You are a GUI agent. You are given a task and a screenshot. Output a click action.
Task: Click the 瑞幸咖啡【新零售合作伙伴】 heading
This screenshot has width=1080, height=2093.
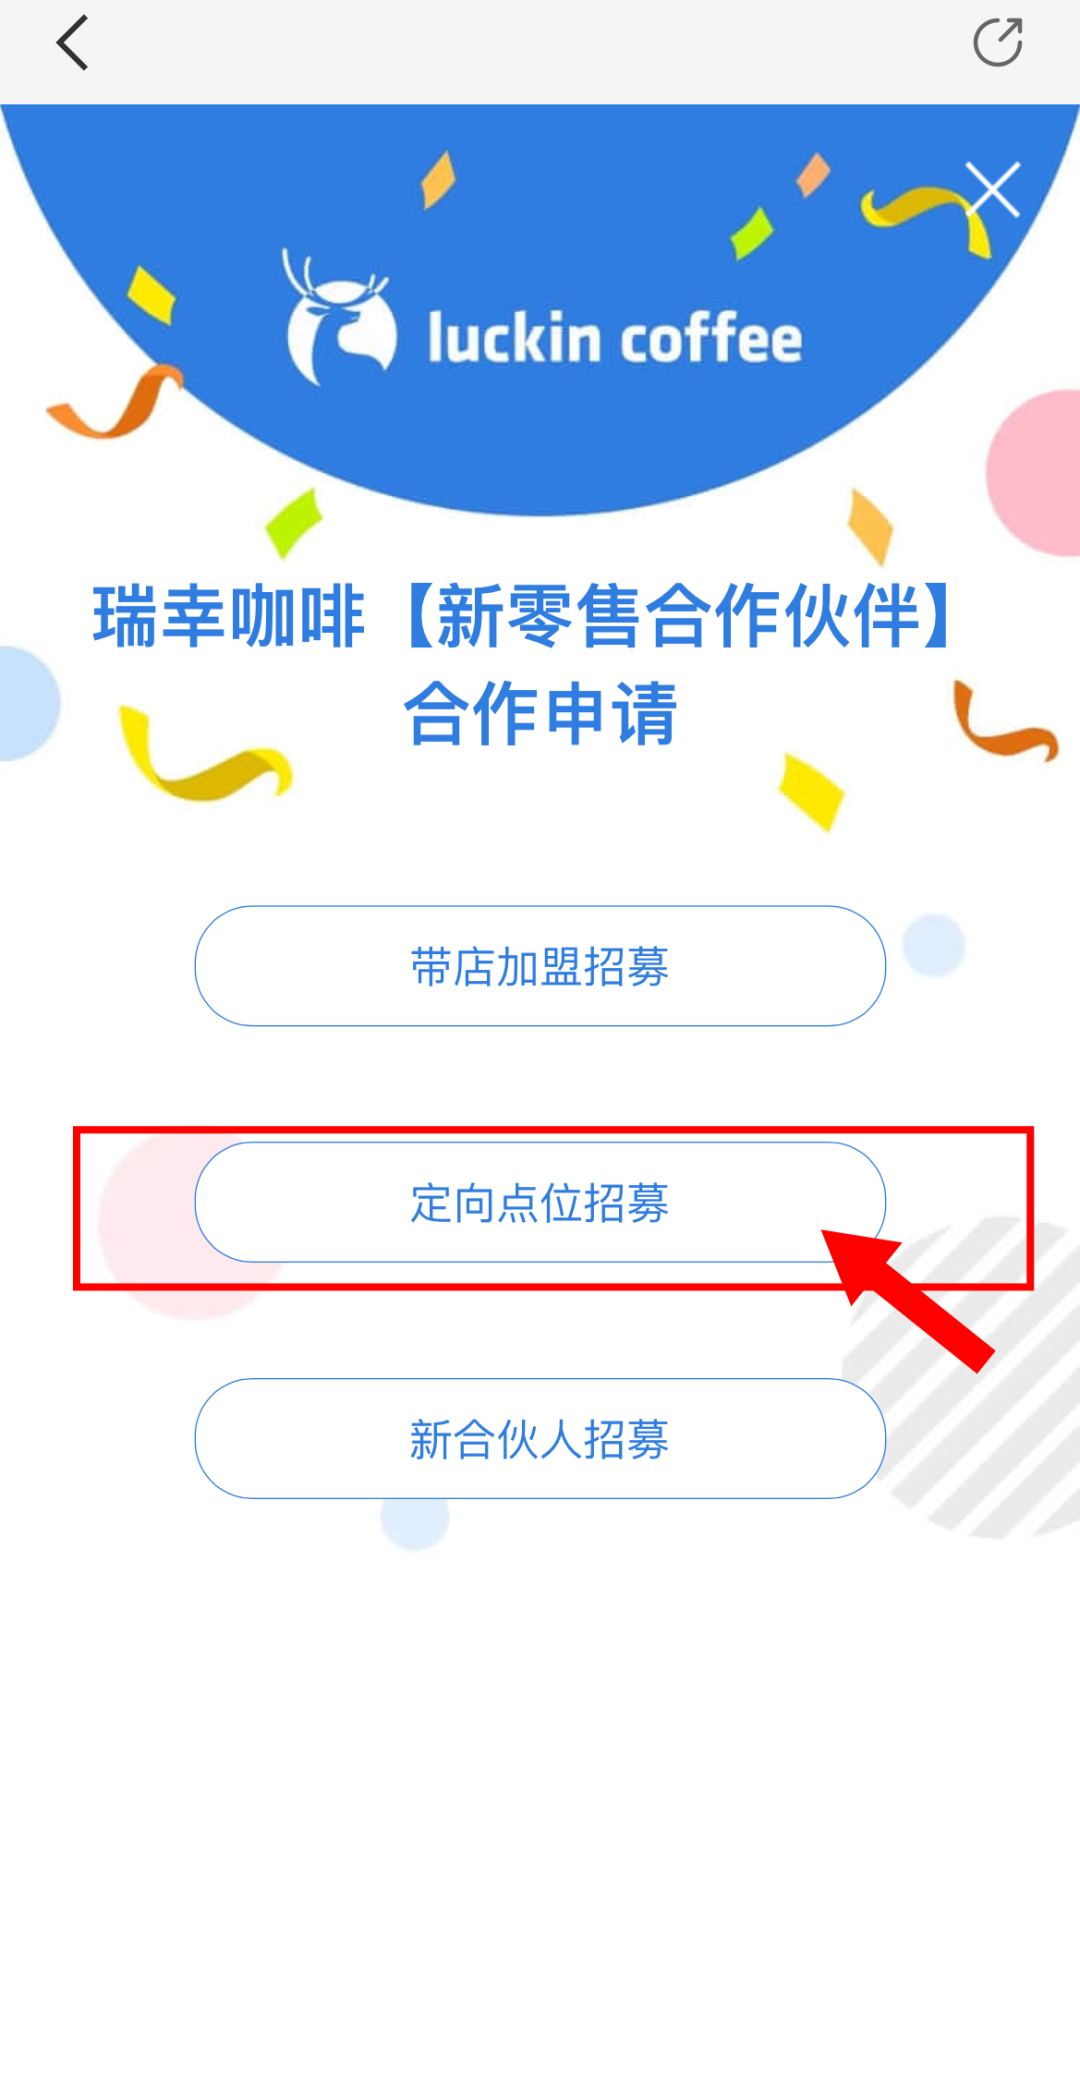(523, 616)
